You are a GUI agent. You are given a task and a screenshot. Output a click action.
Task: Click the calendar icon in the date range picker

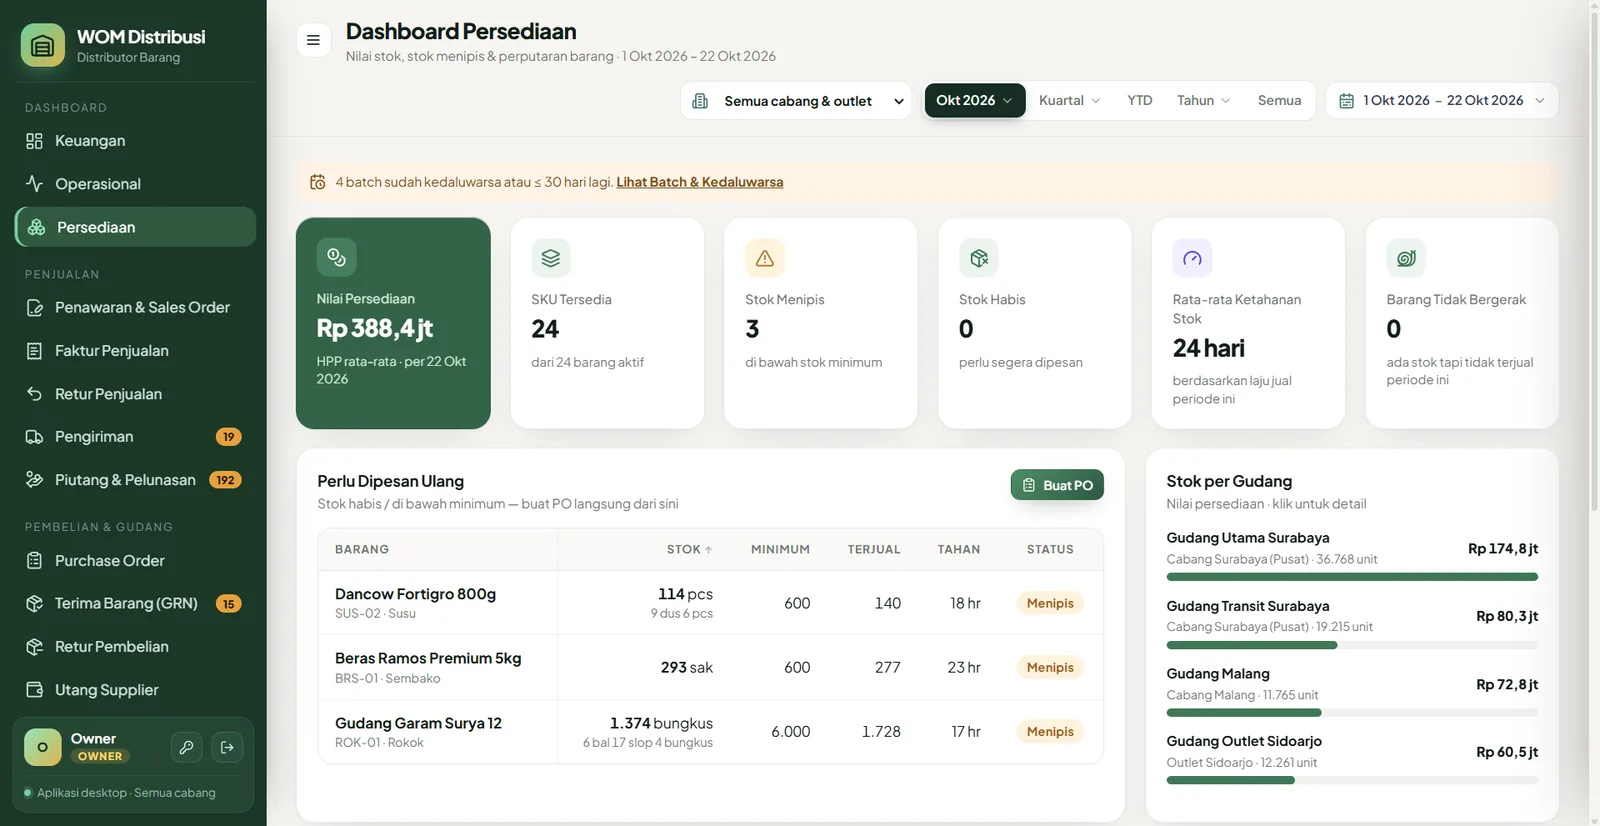click(x=1347, y=101)
